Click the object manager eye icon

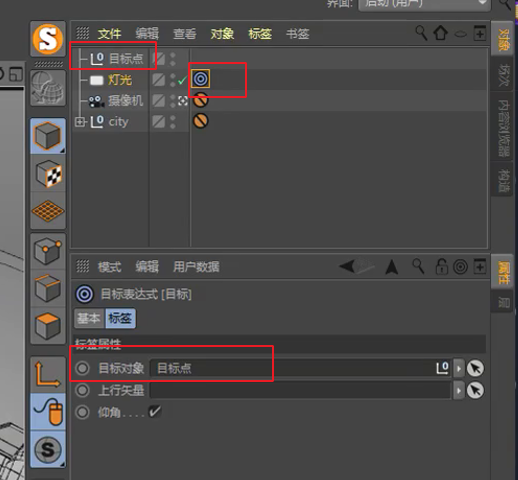(x=461, y=34)
